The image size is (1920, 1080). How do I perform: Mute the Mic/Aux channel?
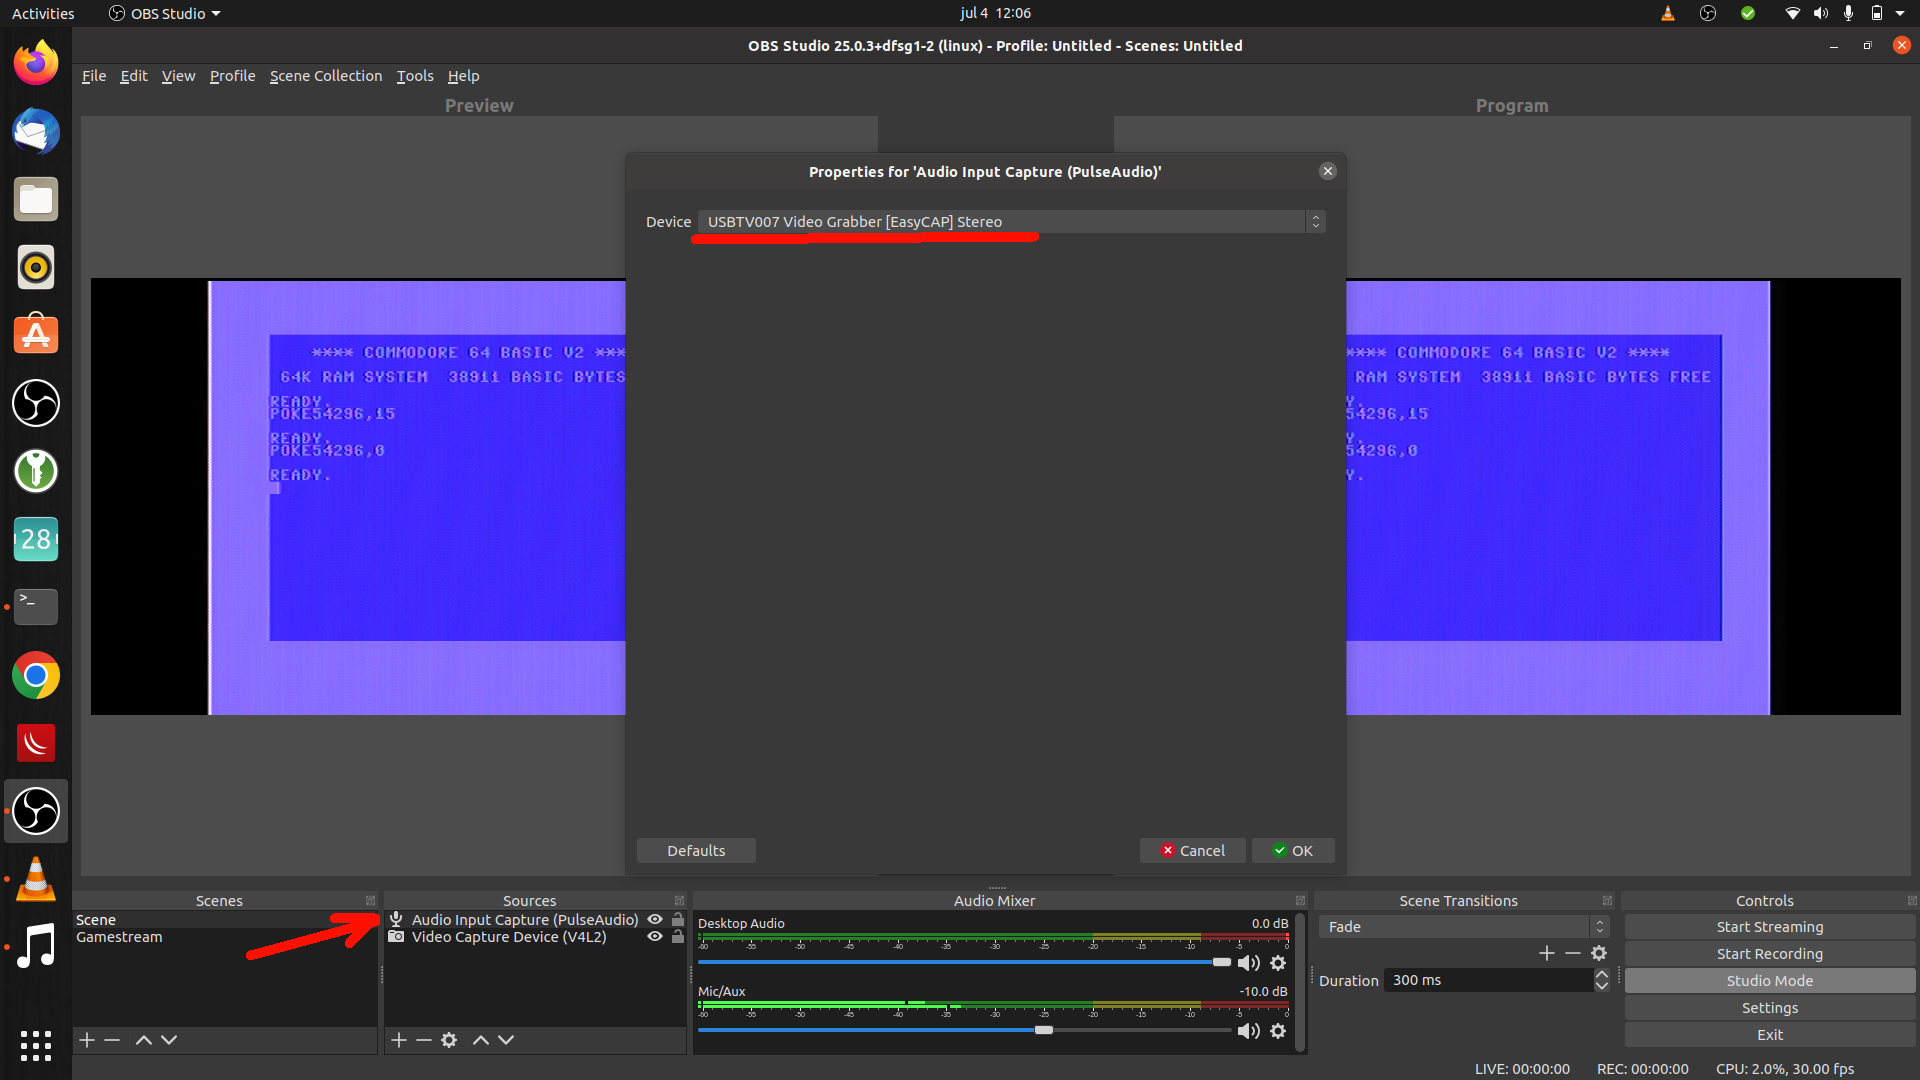coord(1249,1031)
